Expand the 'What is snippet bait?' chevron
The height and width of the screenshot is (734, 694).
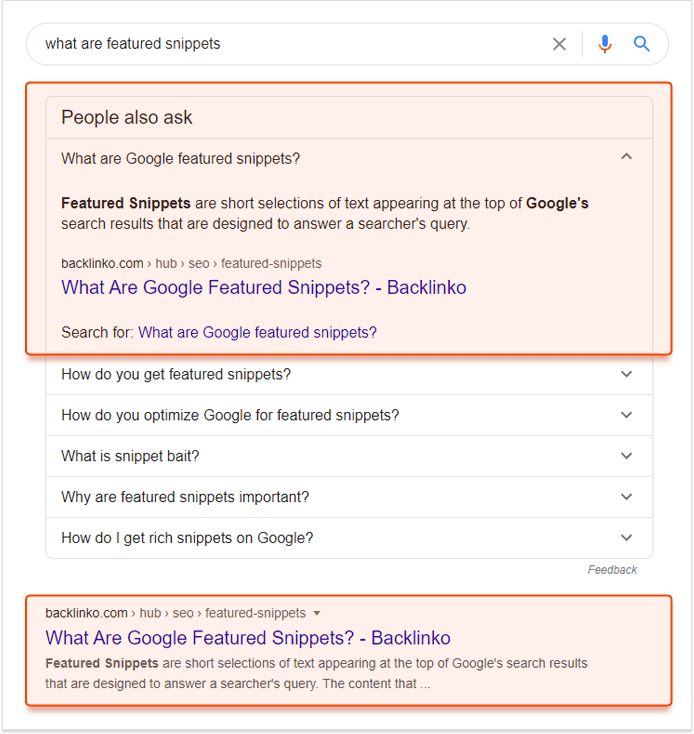(x=626, y=455)
